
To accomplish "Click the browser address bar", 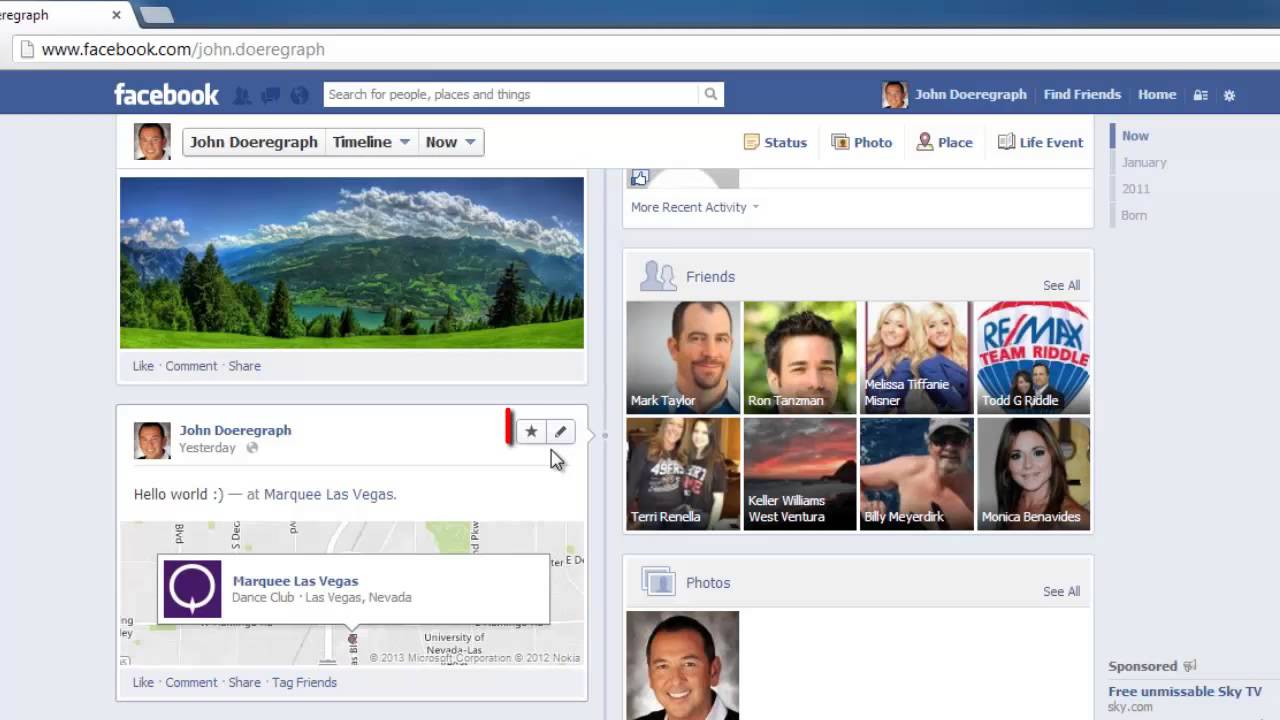I will coord(646,49).
